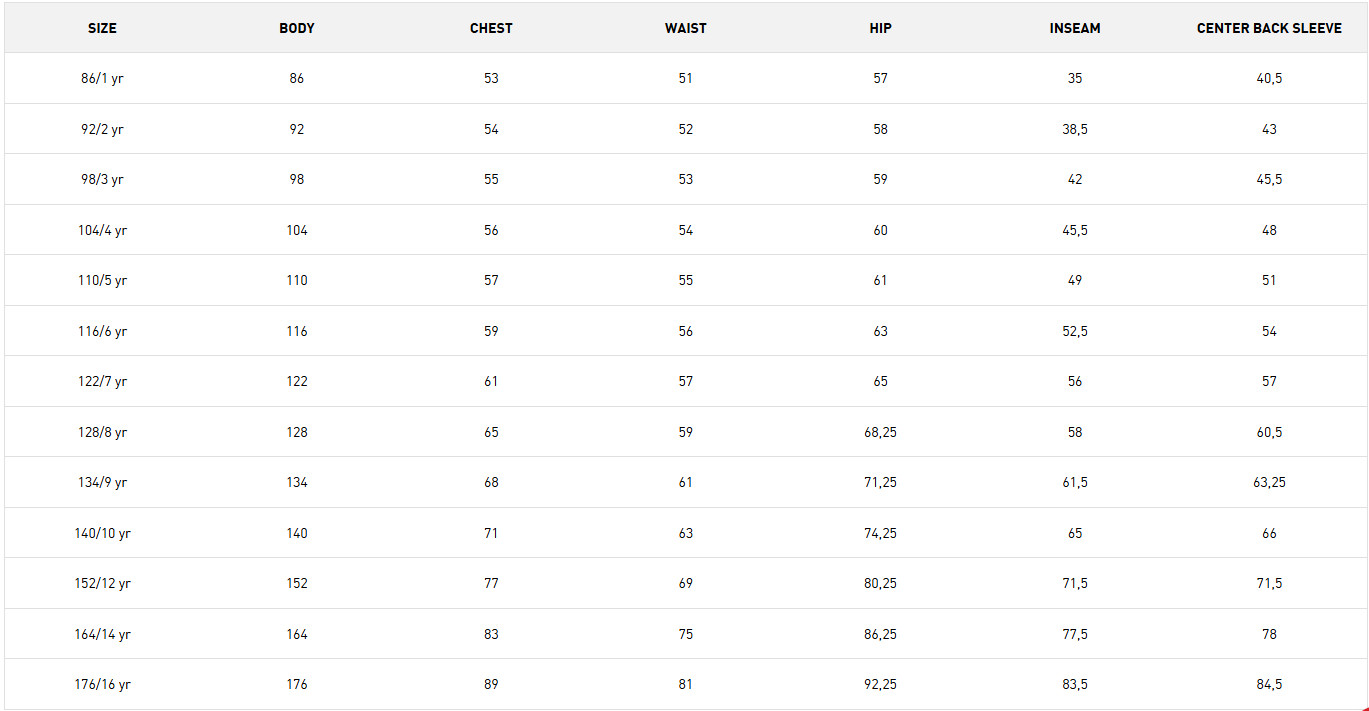Select the 86/1 yr size row label
Screen dimensions: 1369x711
[102, 78]
